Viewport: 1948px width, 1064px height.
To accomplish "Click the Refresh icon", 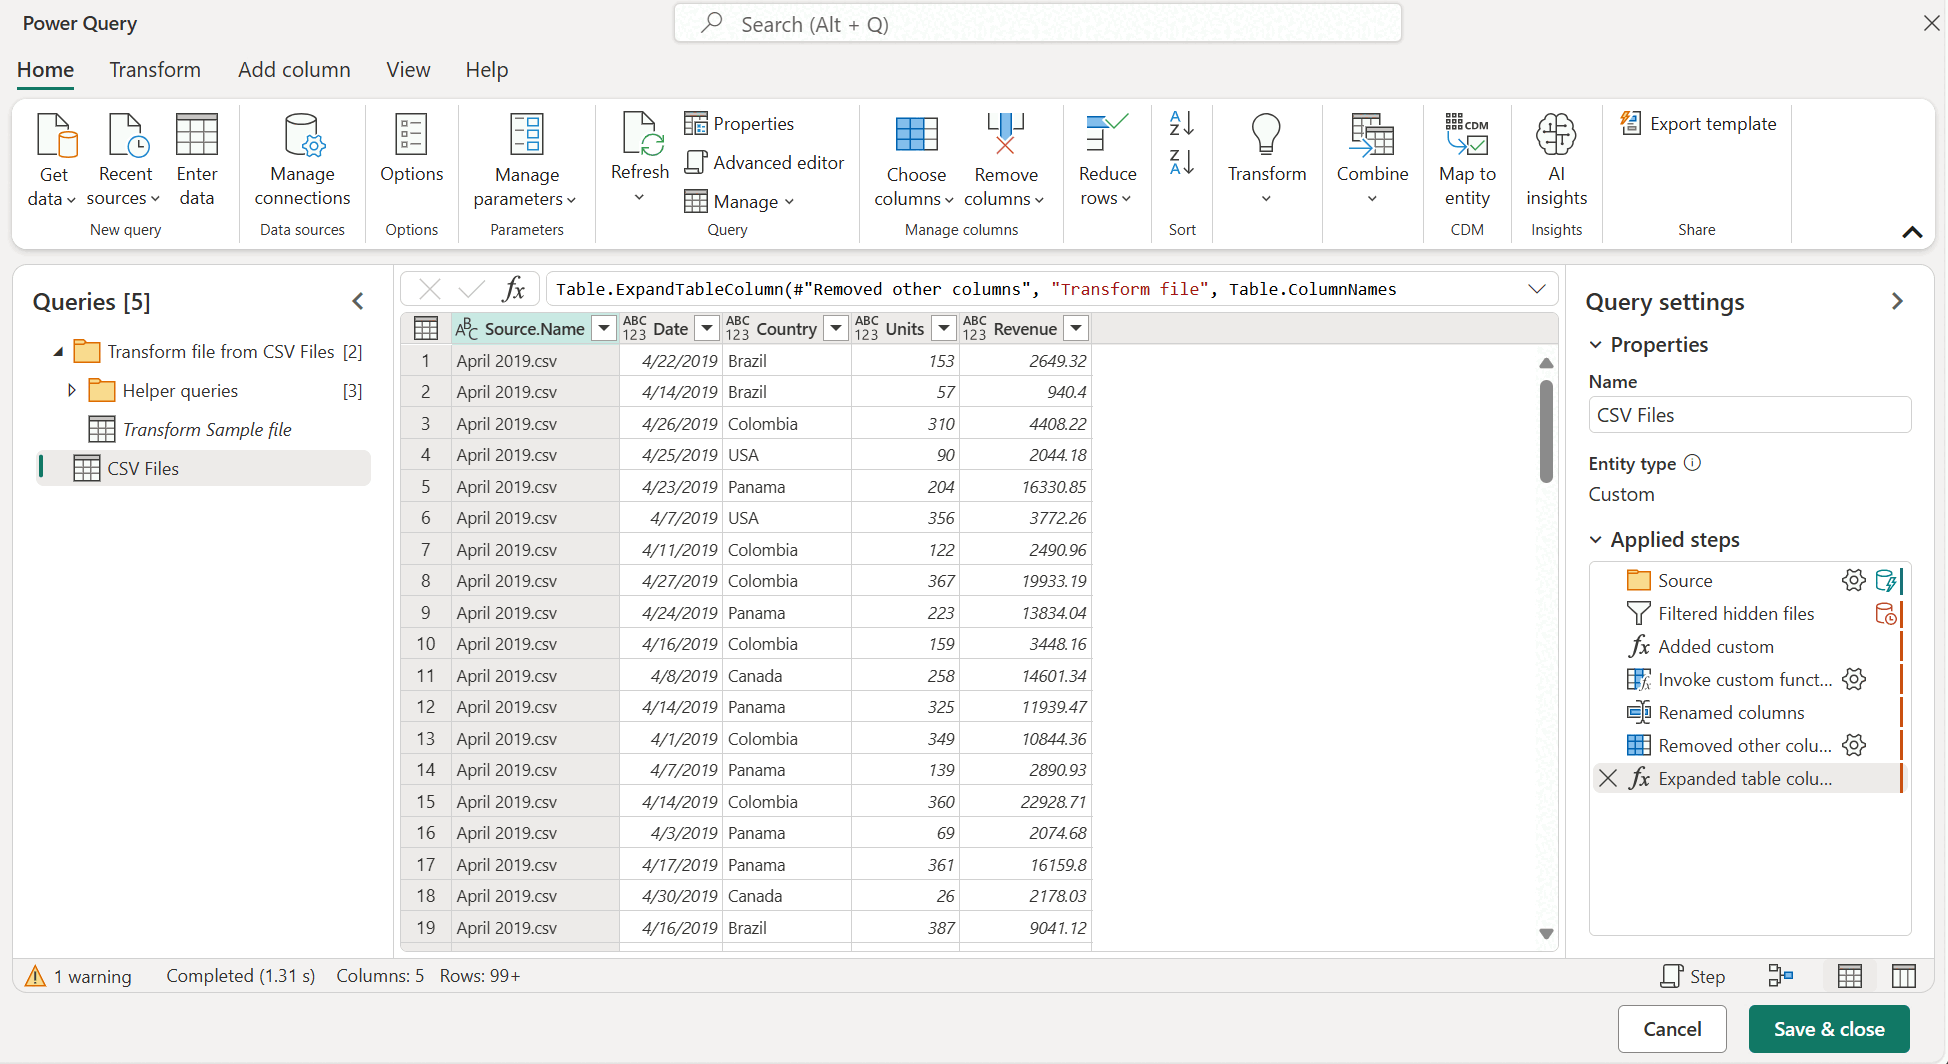I will [640, 135].
